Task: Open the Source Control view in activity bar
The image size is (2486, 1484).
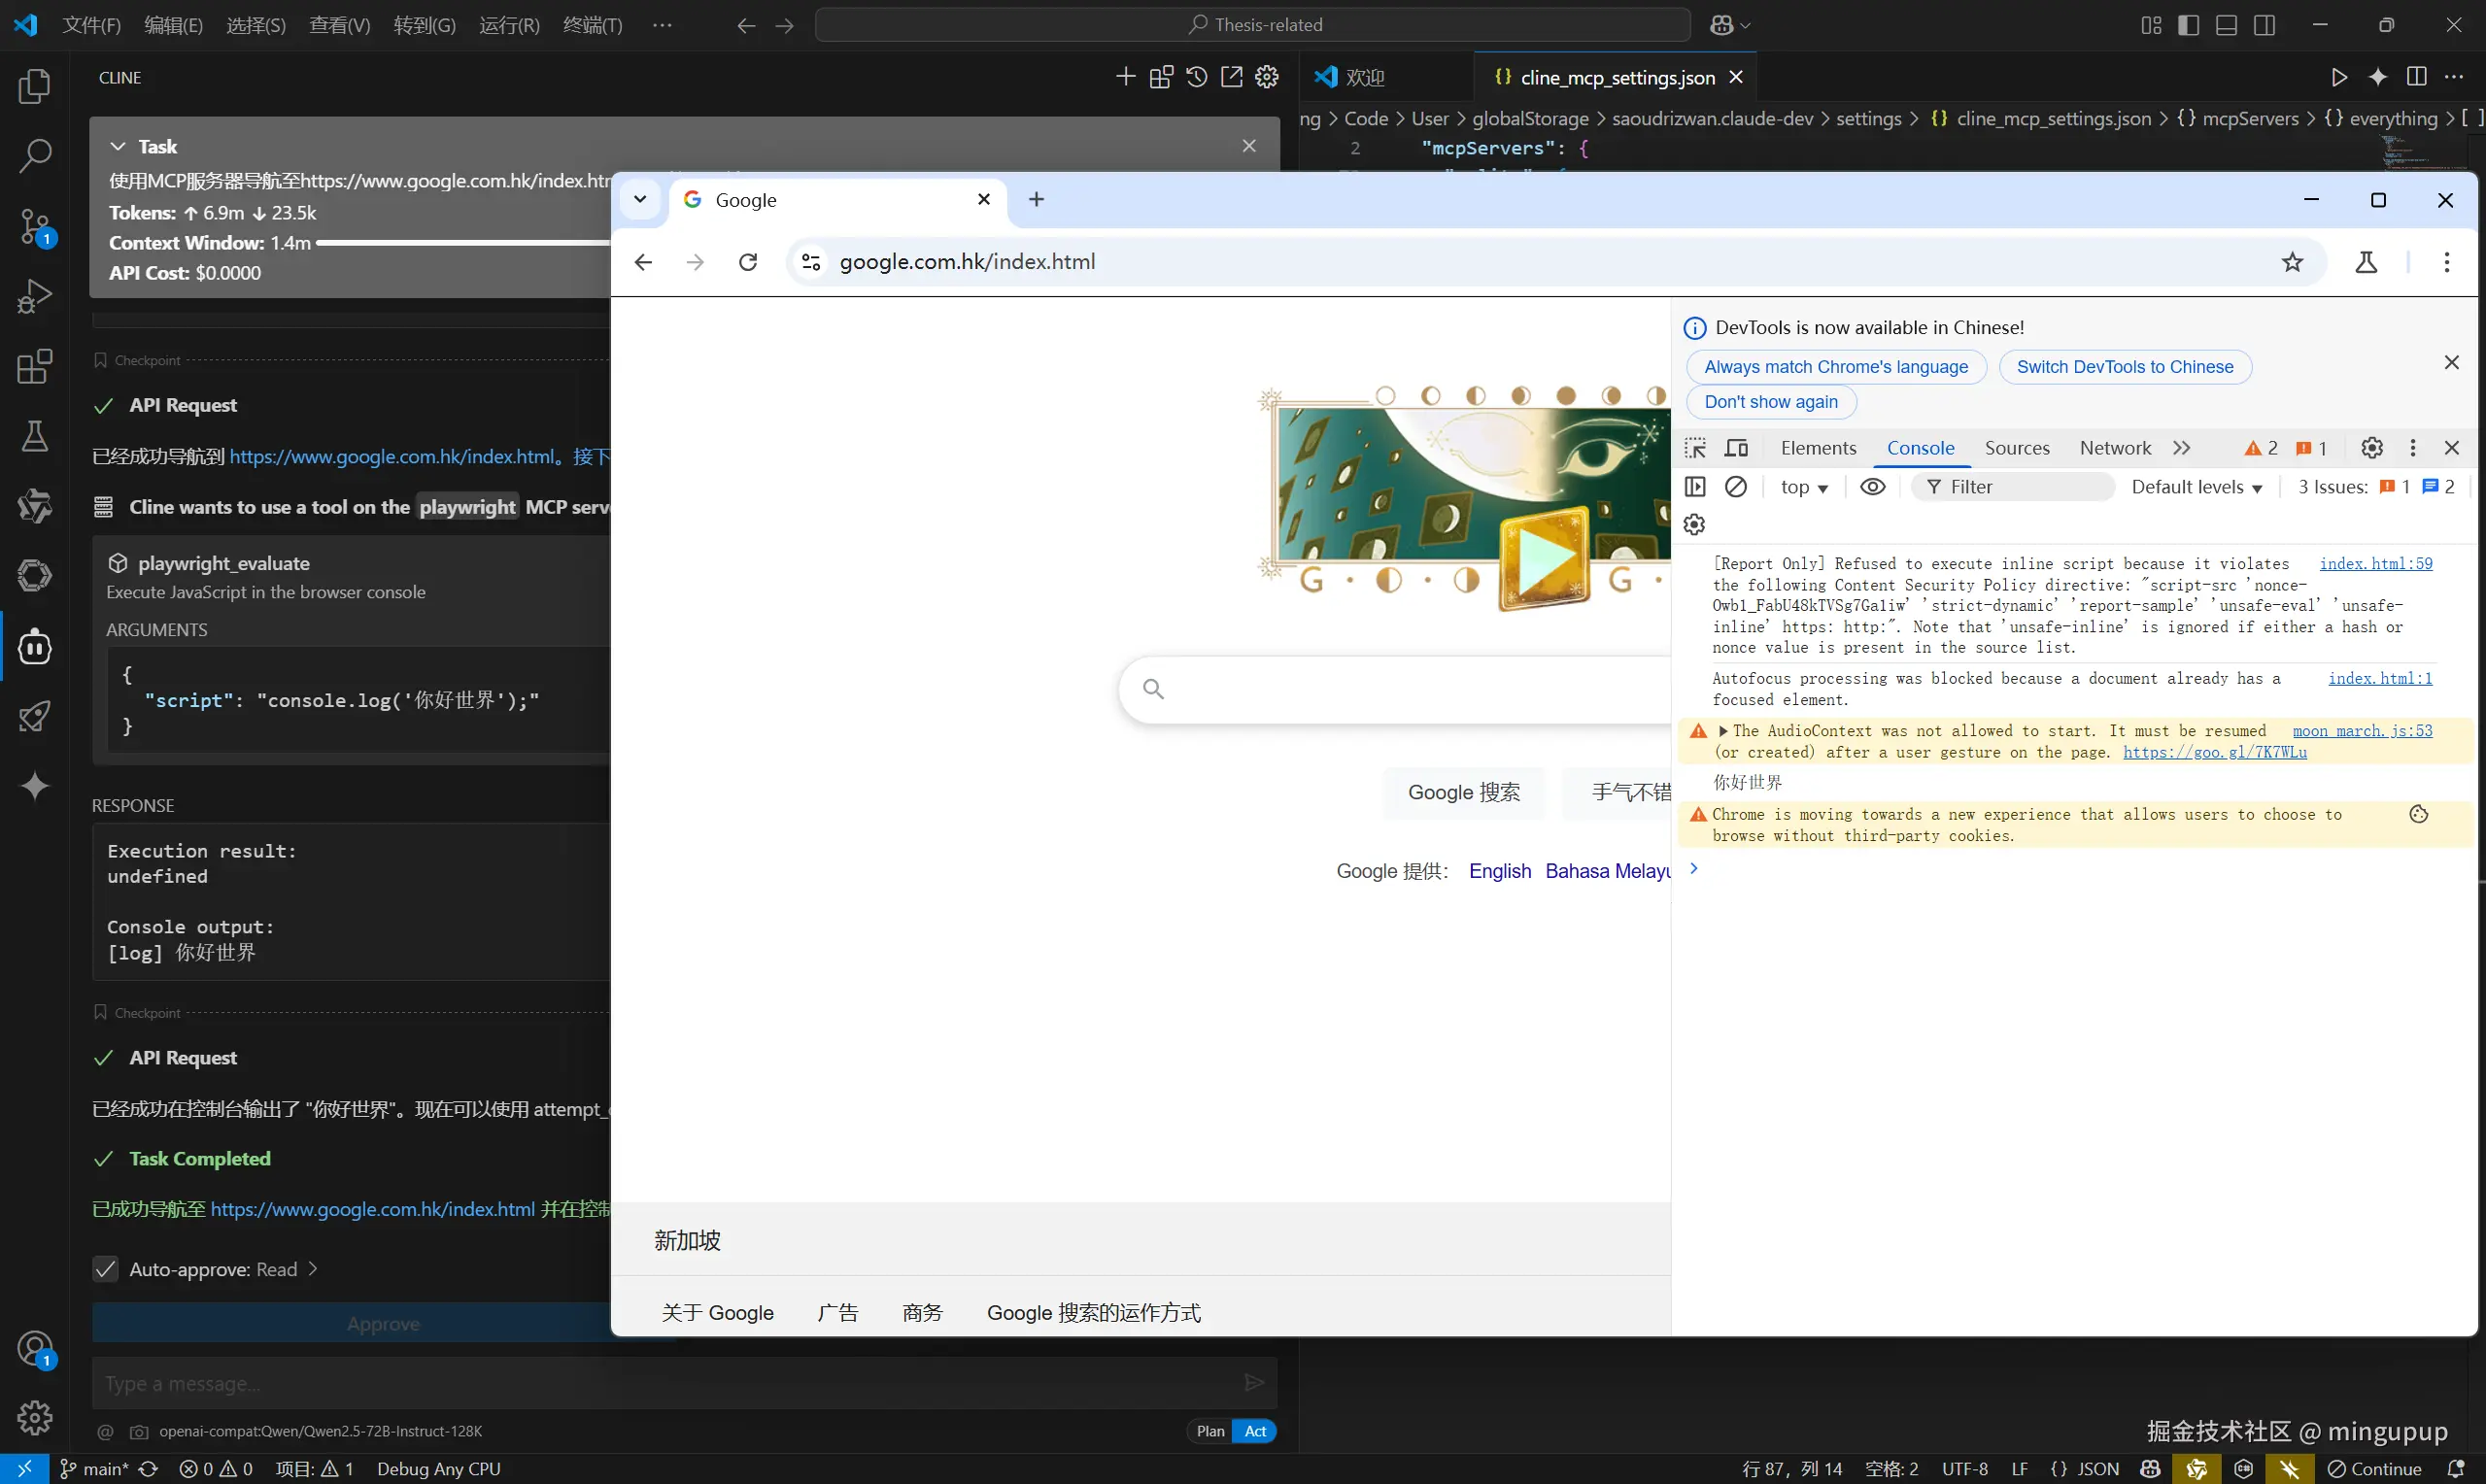Action: click(x=35, y=226)
